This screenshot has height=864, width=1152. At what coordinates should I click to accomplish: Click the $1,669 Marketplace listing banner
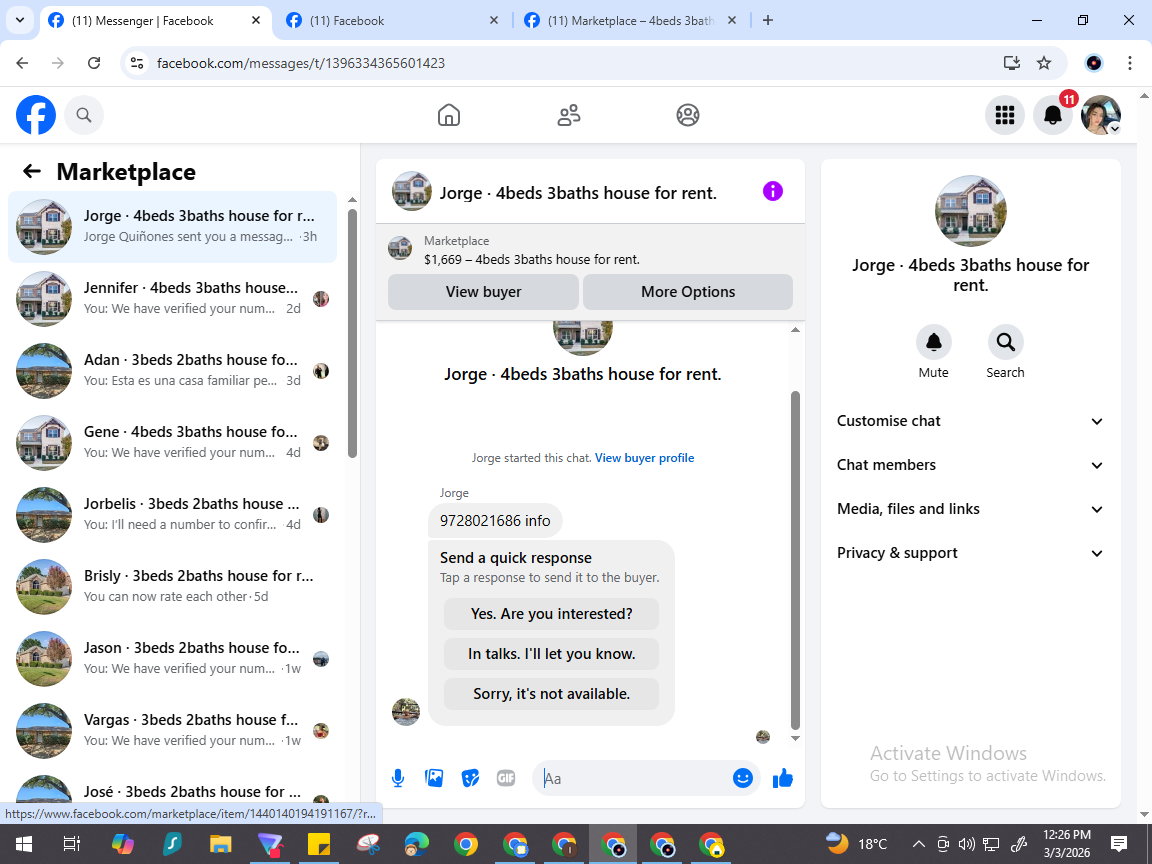(591, 250)
